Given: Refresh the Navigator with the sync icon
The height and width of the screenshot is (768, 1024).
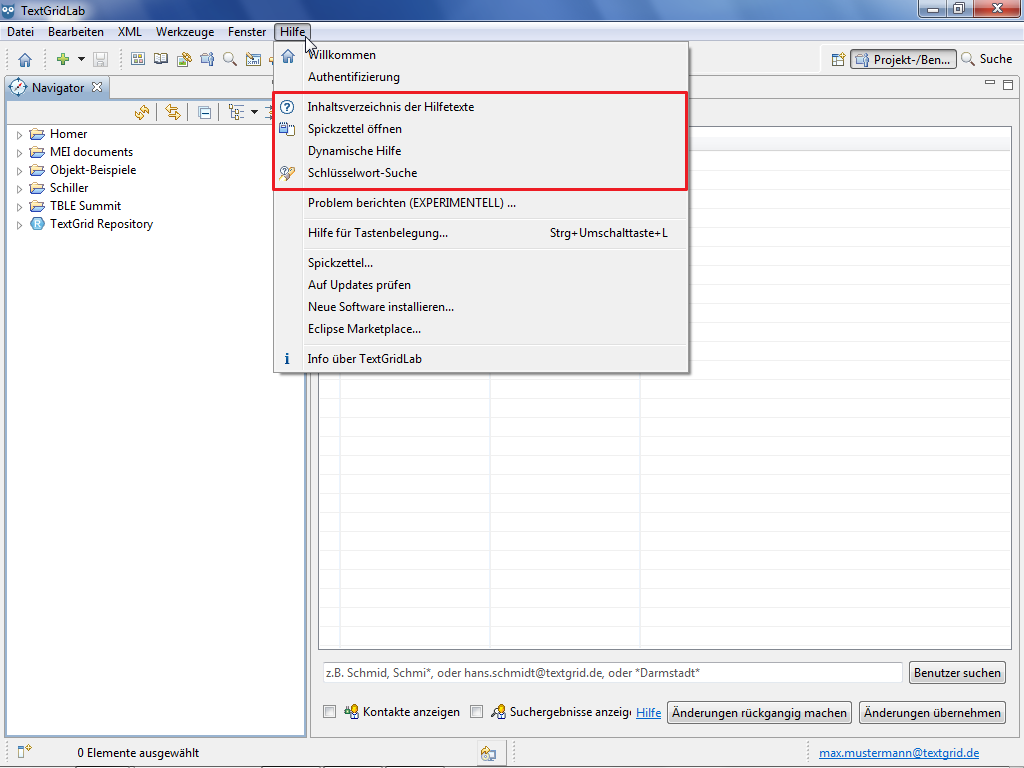Looking at the screenshot, I should coord(141,113).
